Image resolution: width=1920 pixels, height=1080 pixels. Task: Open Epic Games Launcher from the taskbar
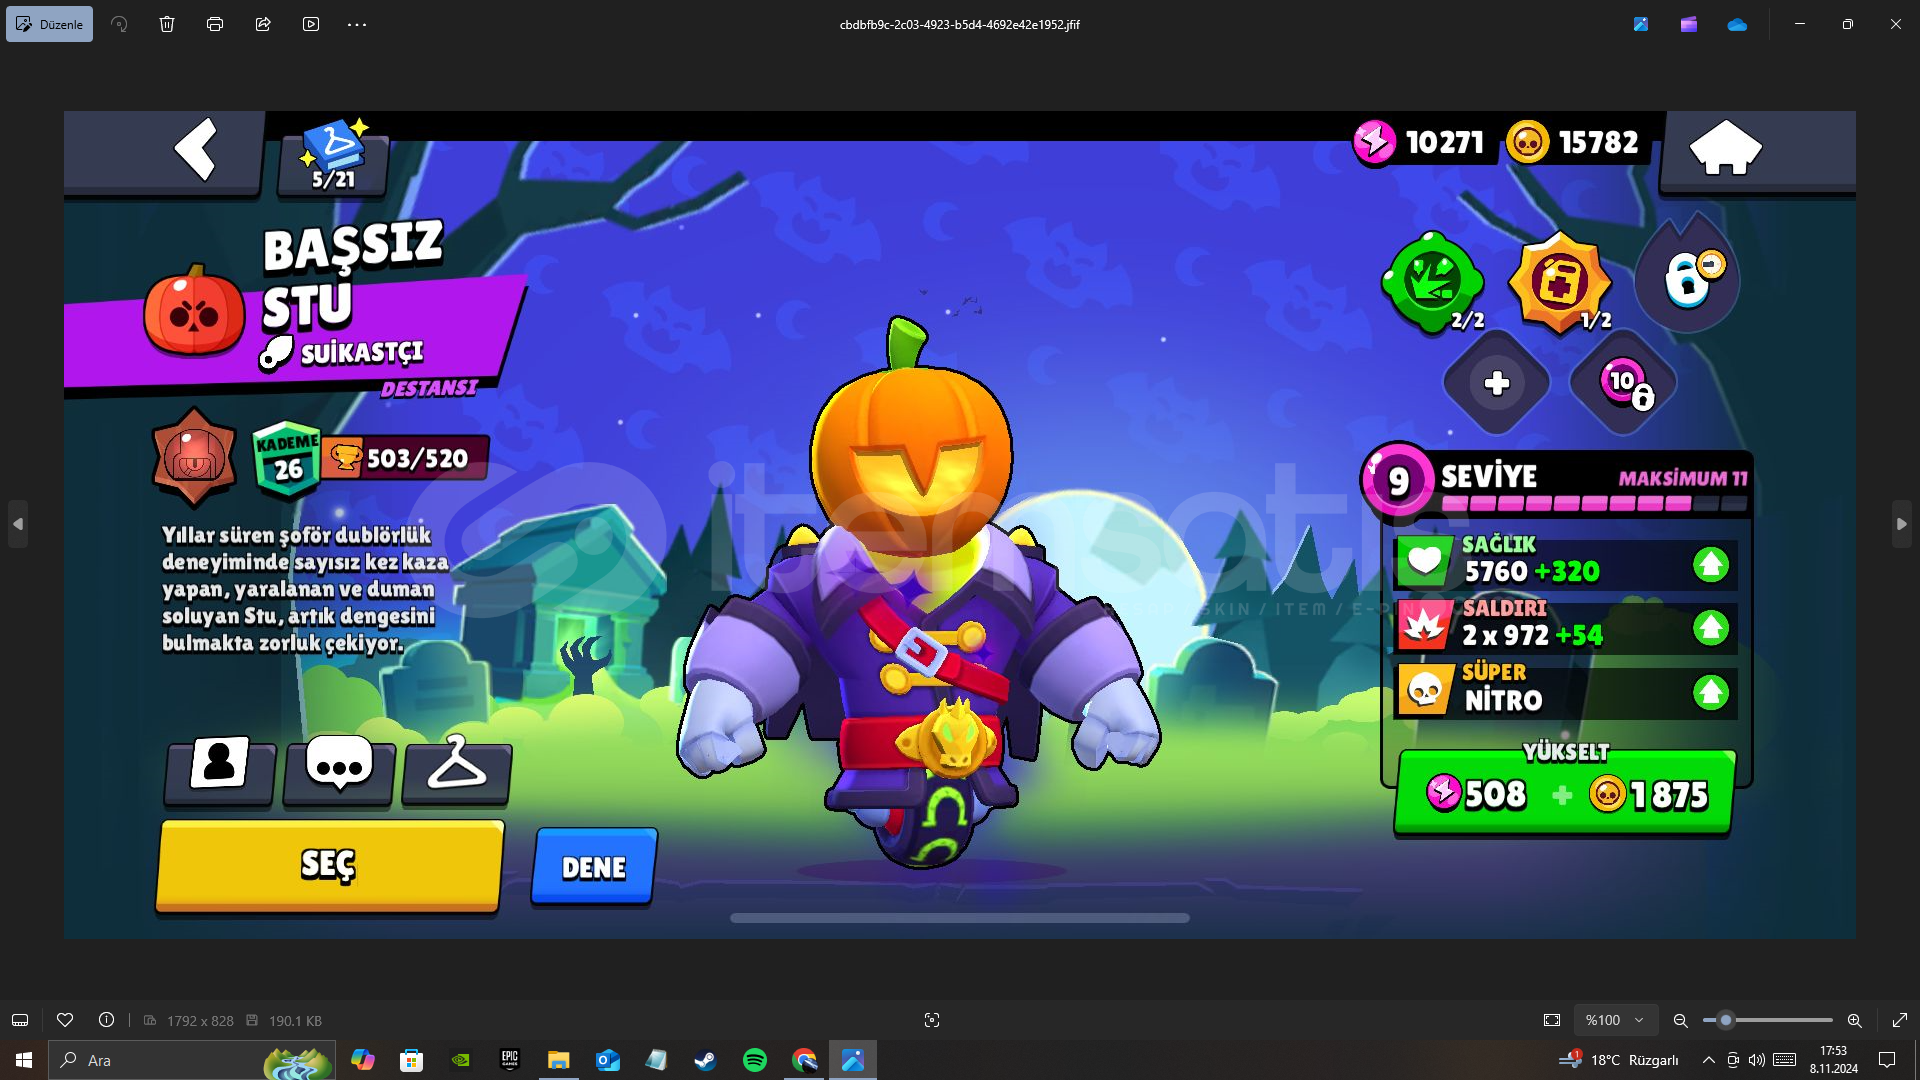tap(510, 1060)
